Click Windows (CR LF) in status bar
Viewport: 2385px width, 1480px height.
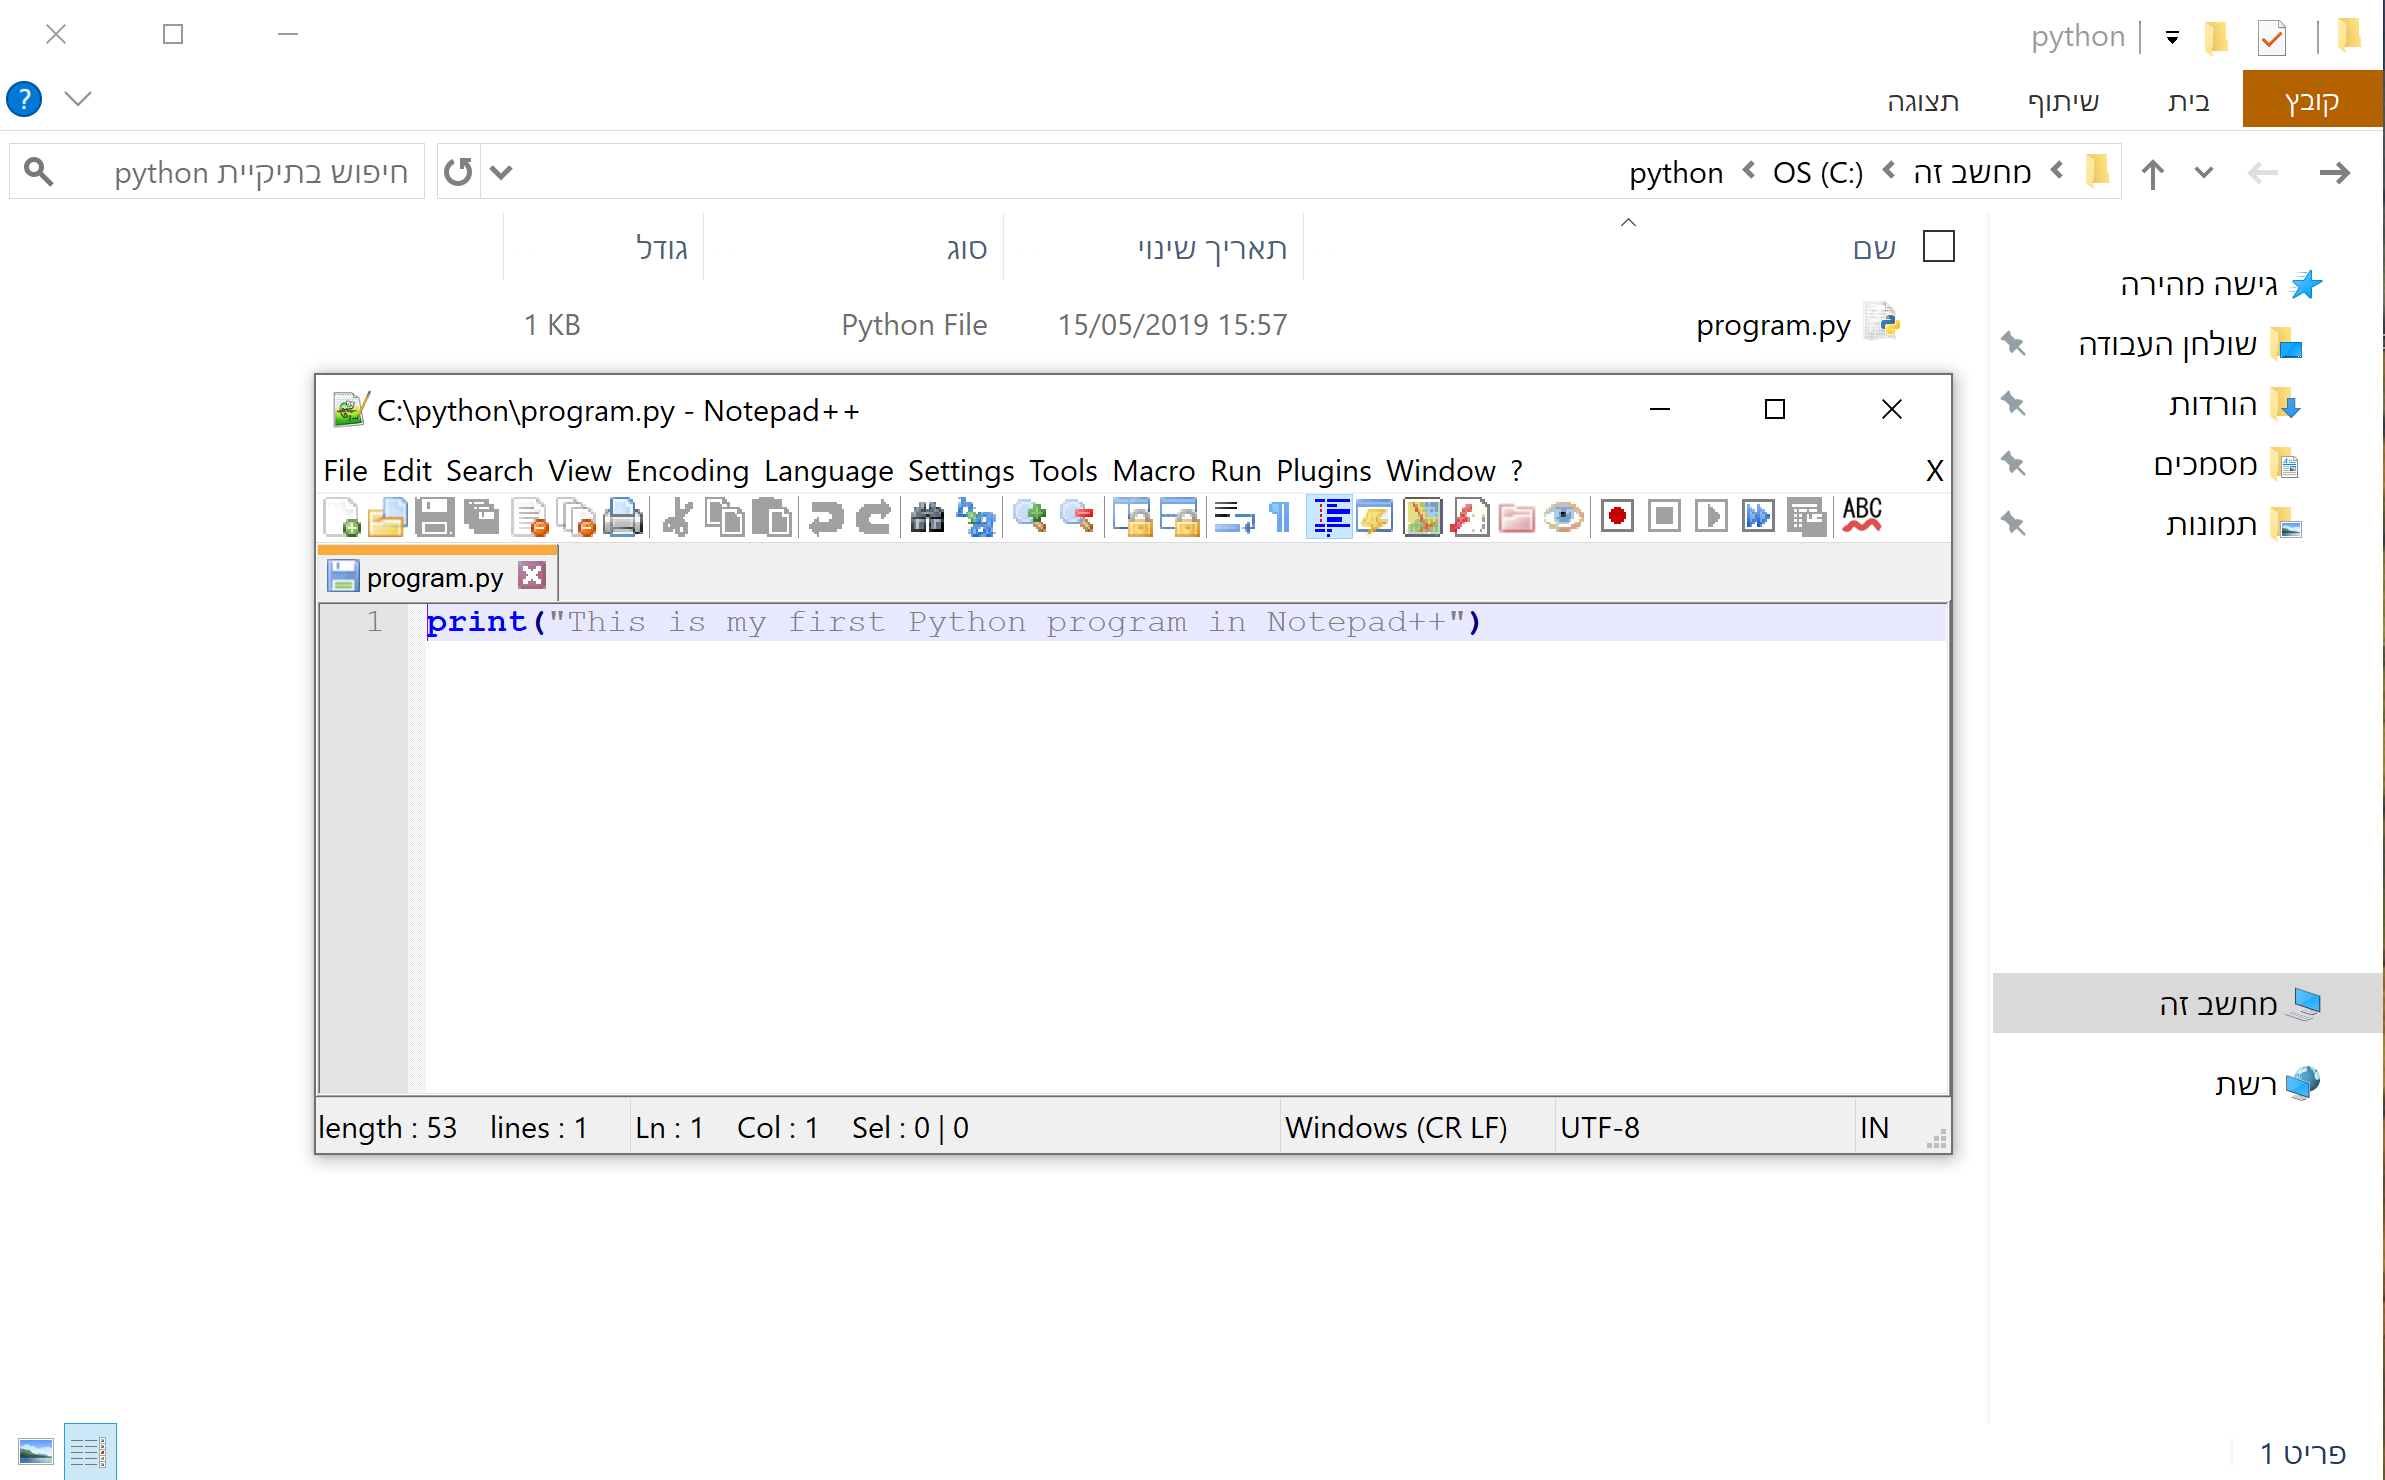[x=1396, y=1128]
